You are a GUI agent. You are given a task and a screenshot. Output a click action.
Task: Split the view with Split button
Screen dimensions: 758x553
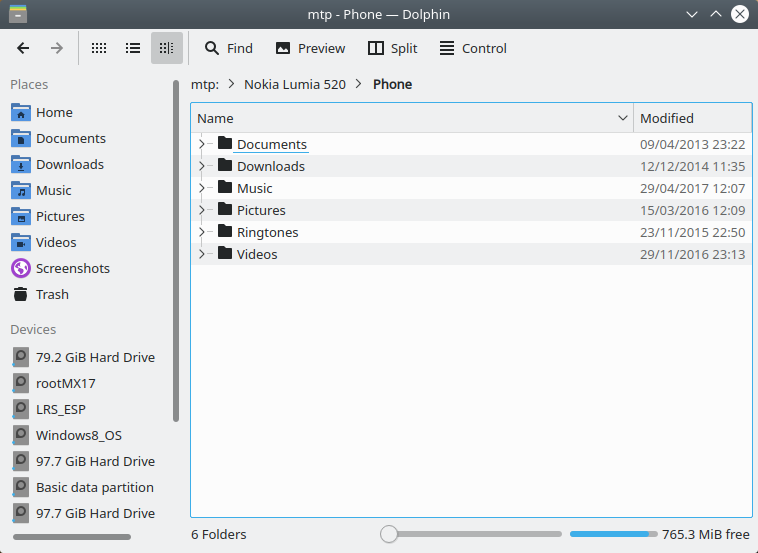pos(392,48)
